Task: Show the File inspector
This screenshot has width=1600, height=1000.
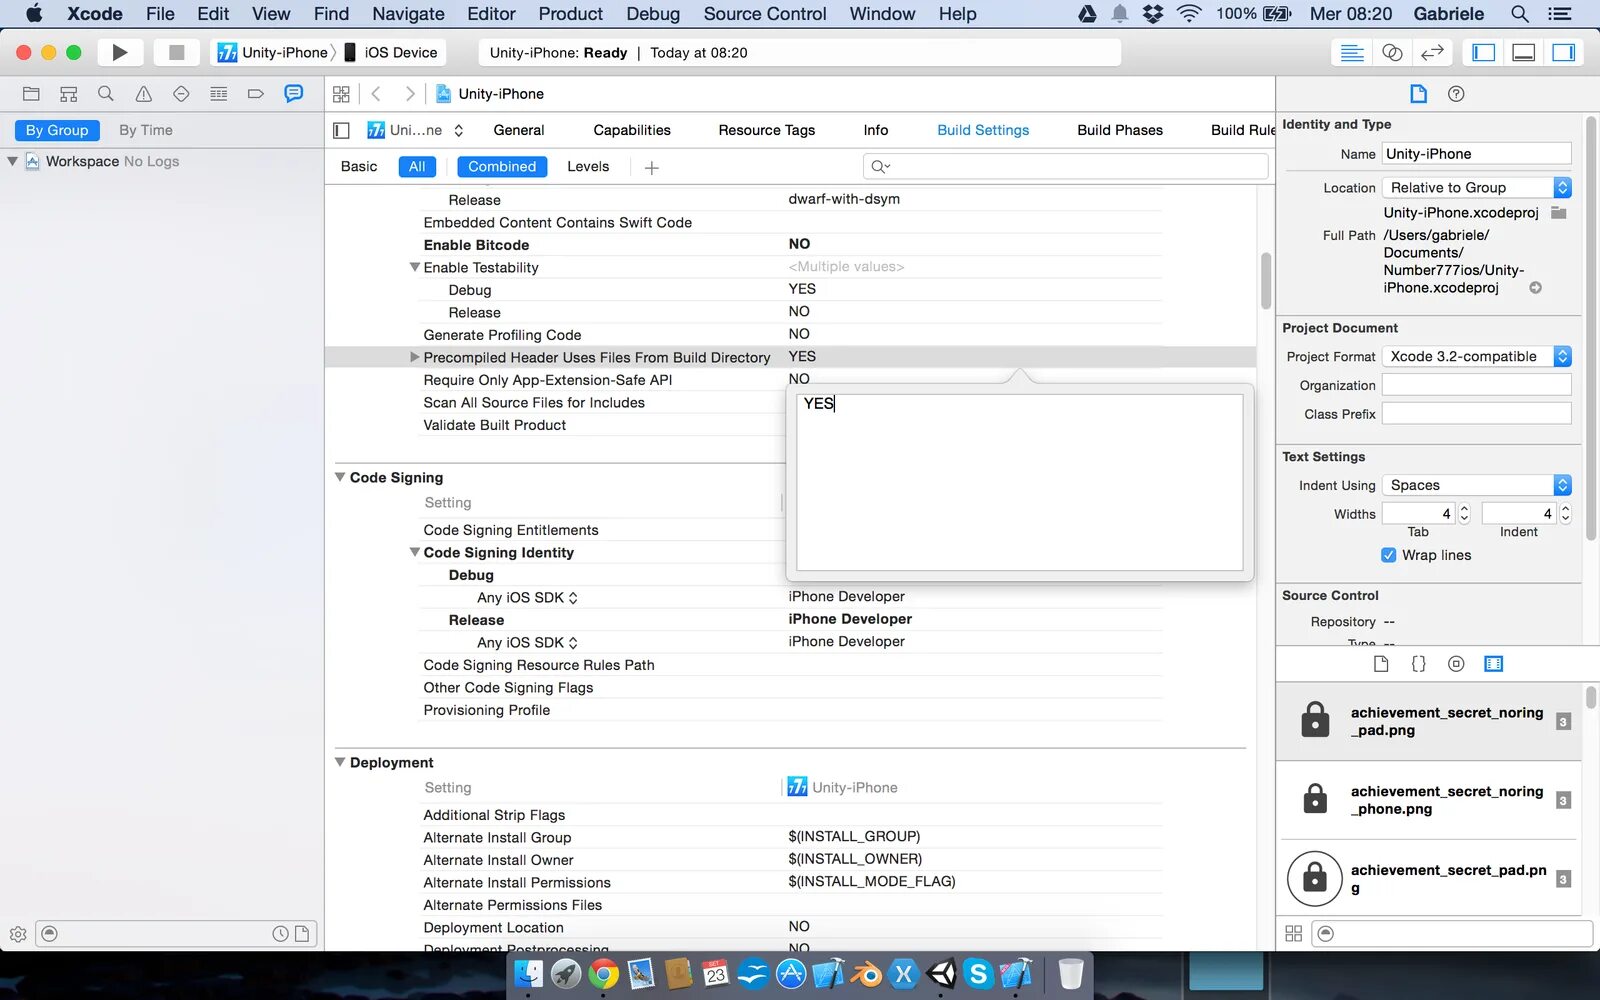Action: pyautogui.click(x=1418, y=94)
